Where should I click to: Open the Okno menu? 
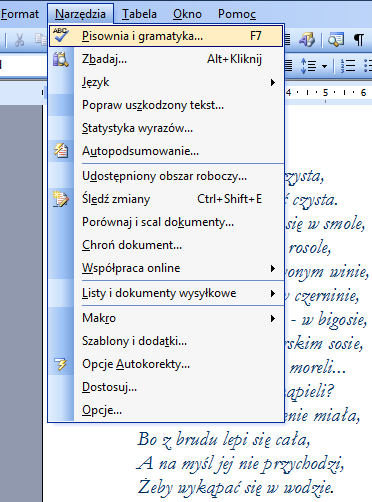coord(187,14)
